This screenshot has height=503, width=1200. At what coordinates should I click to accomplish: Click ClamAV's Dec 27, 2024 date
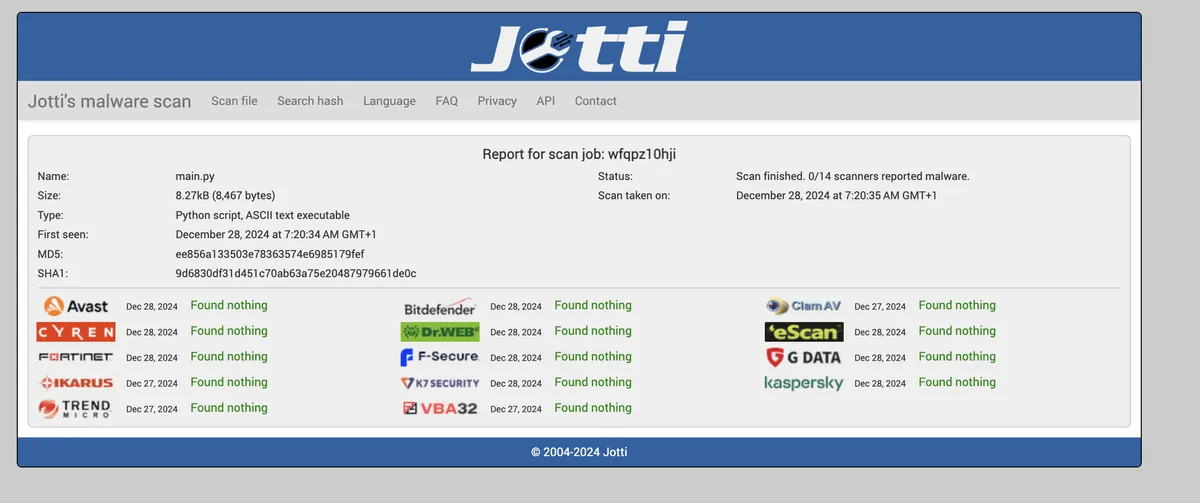tap(880, 307)
